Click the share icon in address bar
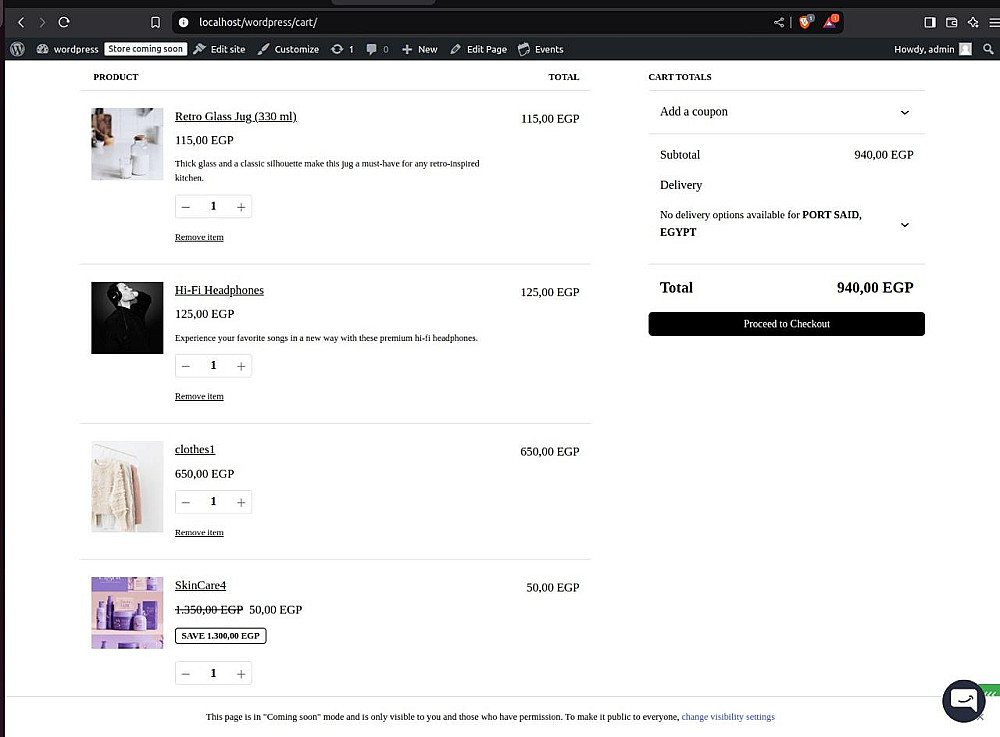1000x737 pixels. pos(779,22)
